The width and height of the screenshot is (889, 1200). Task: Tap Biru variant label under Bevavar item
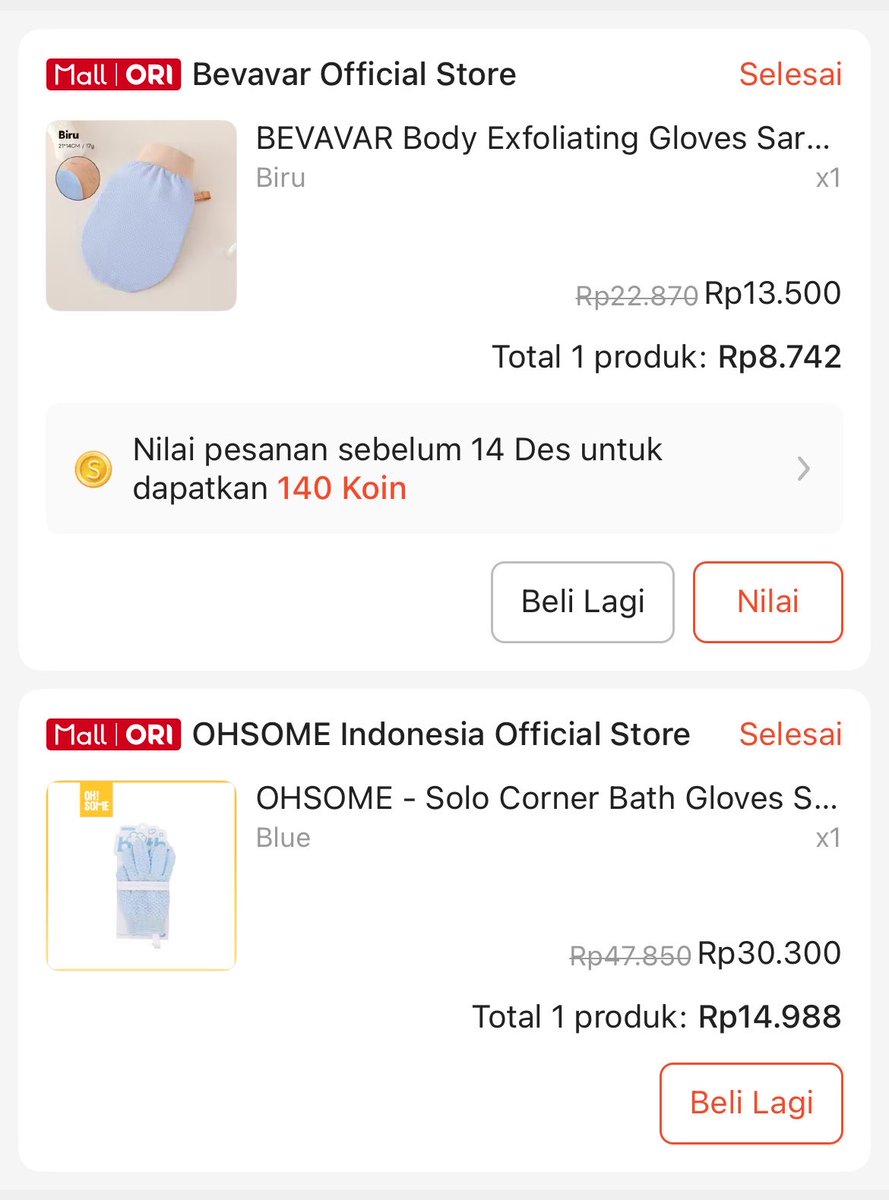coord(281,178)
